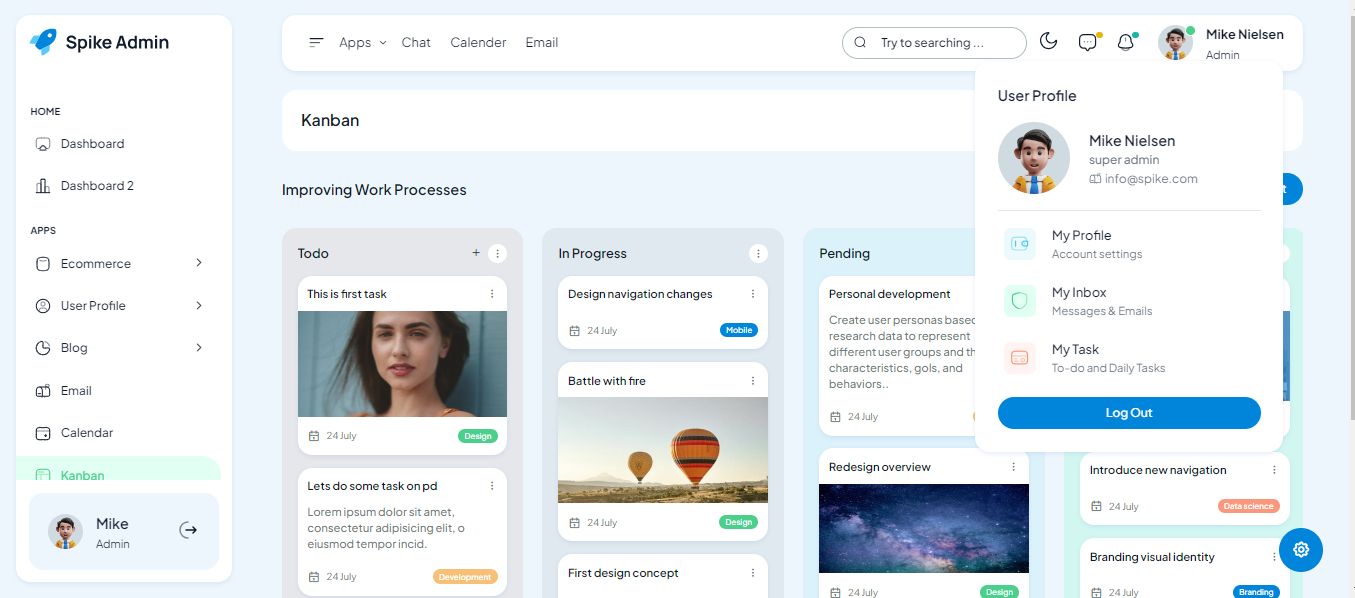The width and height of the screenshot is (1355, 598).
Task: Click the Calendar sidebar icon
Action: 42,433
